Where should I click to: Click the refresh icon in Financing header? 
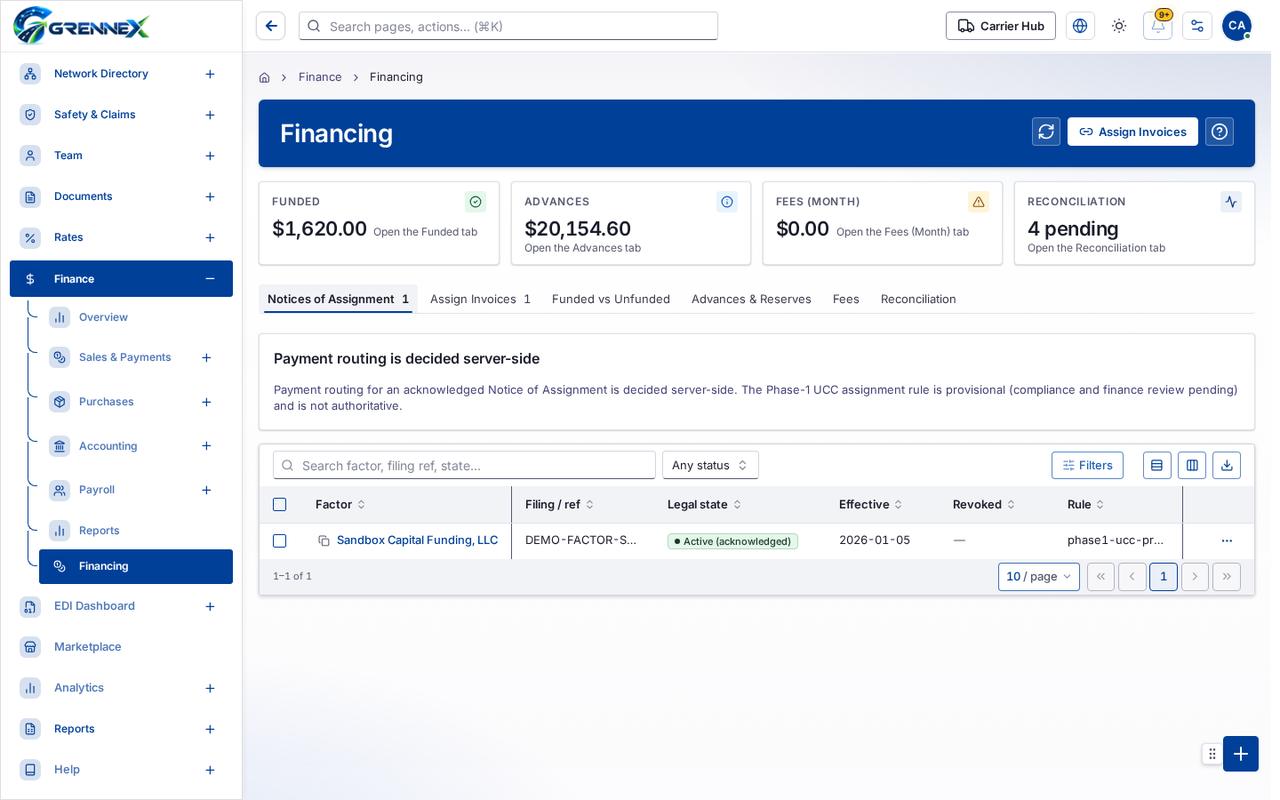coord(1046,132)
